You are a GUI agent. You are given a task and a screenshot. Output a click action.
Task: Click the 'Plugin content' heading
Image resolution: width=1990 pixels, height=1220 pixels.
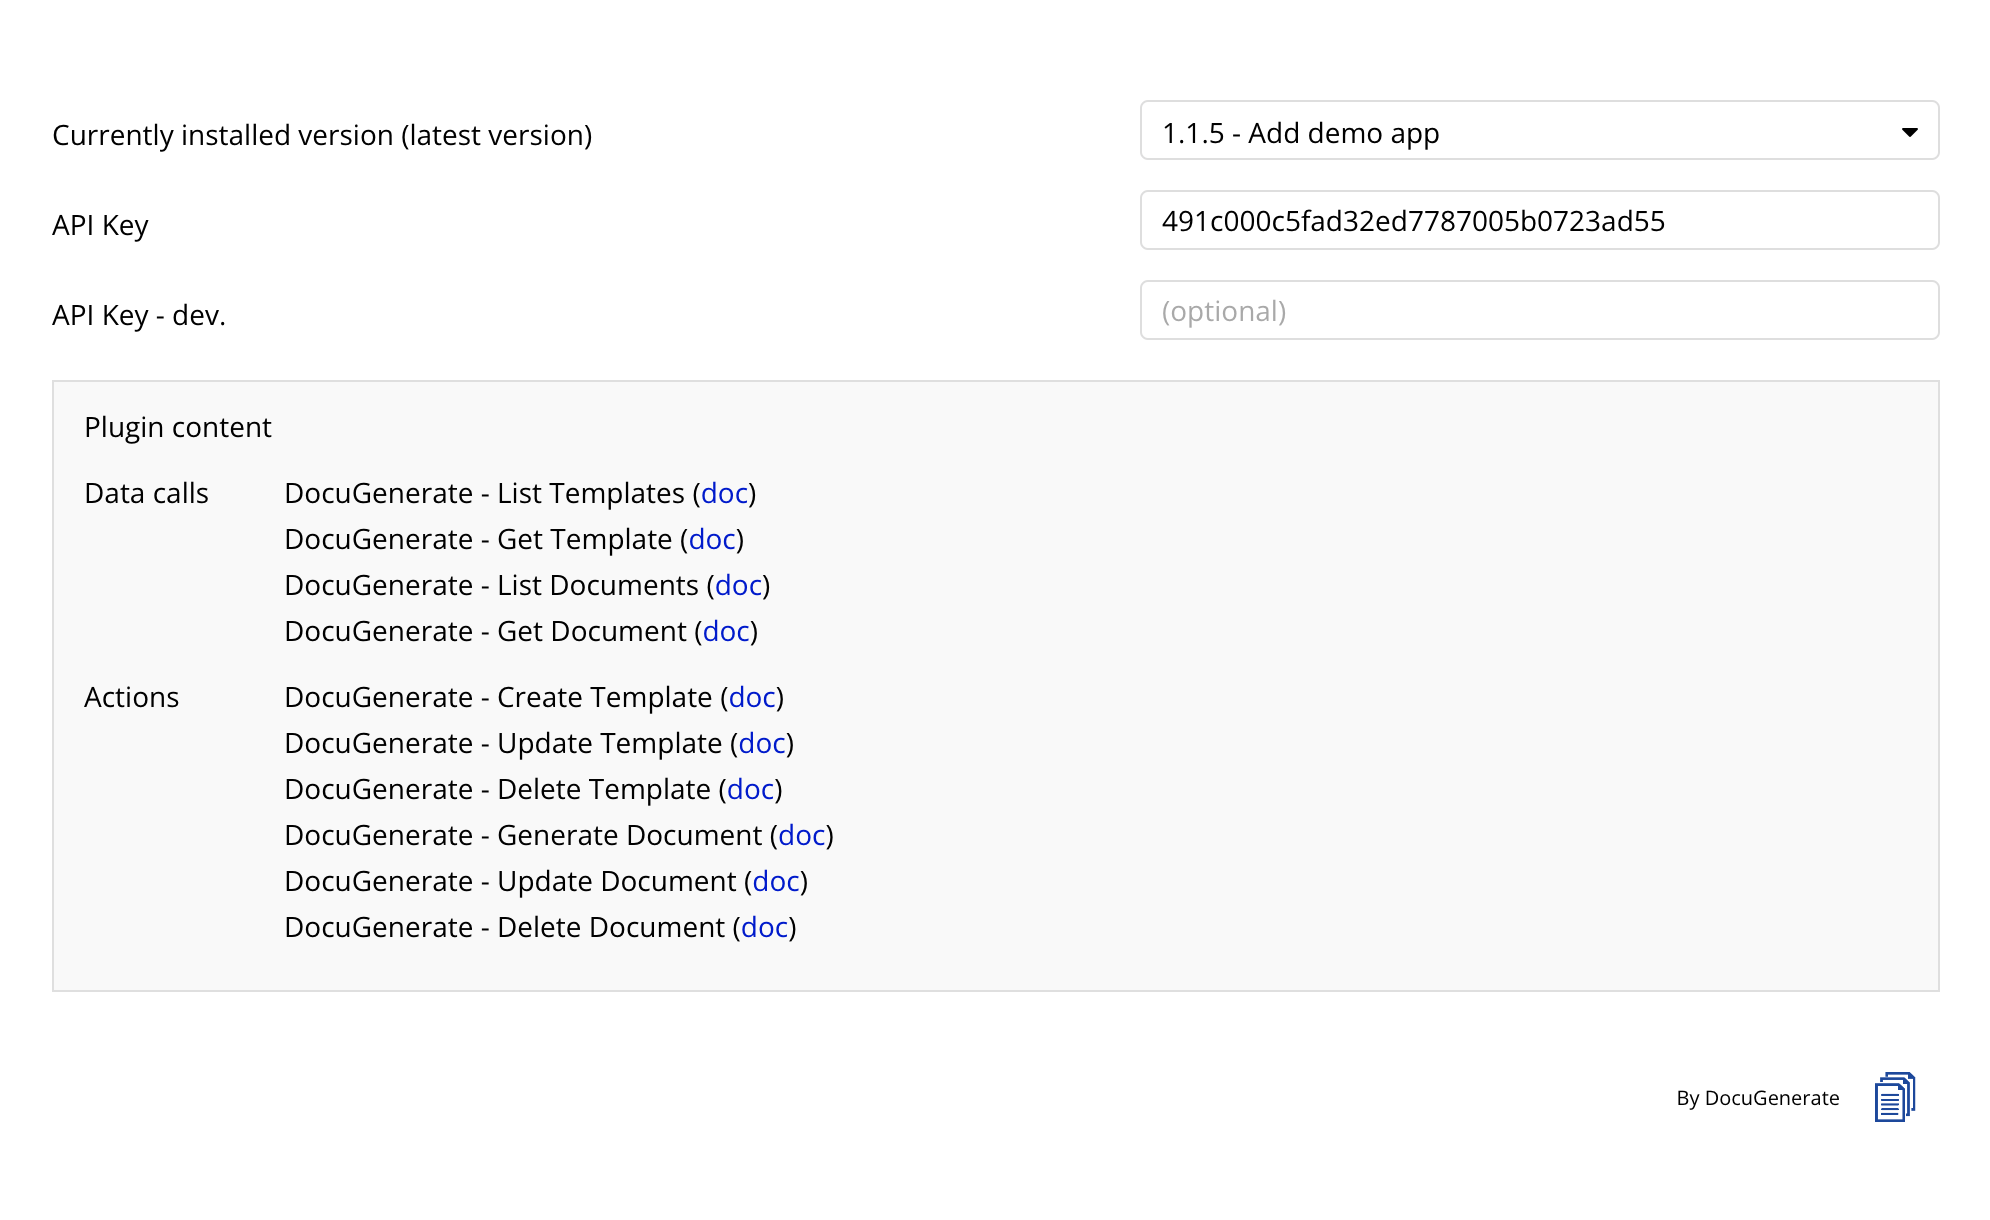point(178,427)
